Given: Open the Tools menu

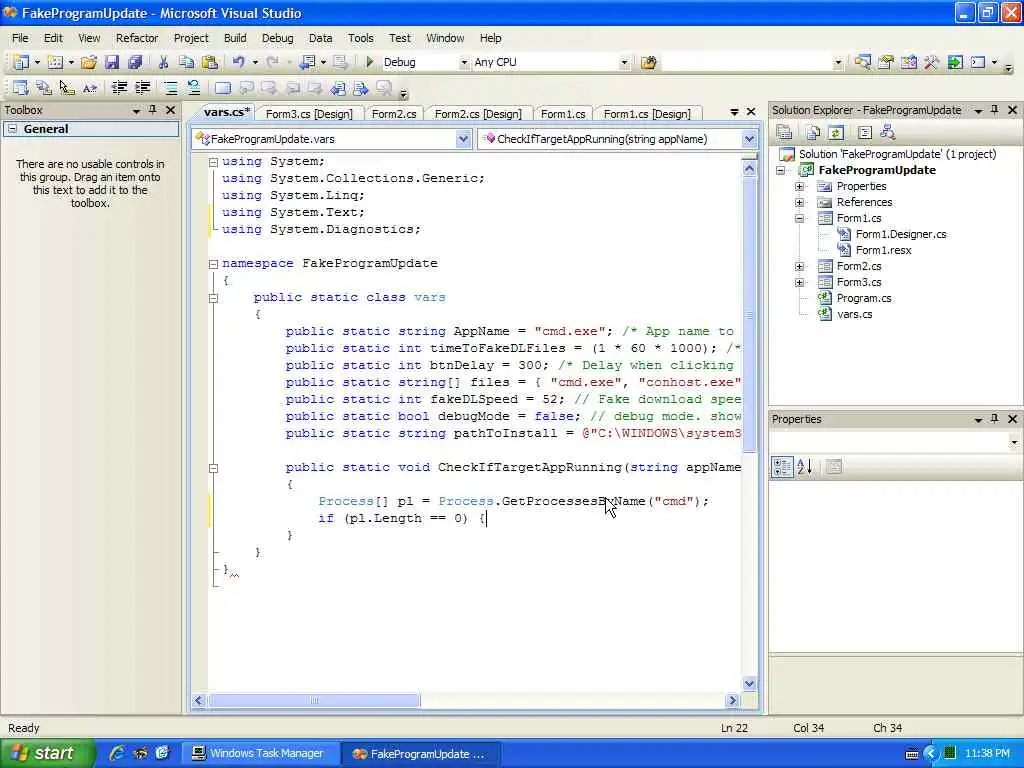Looking at the screenshot, I should coord(360,38).
